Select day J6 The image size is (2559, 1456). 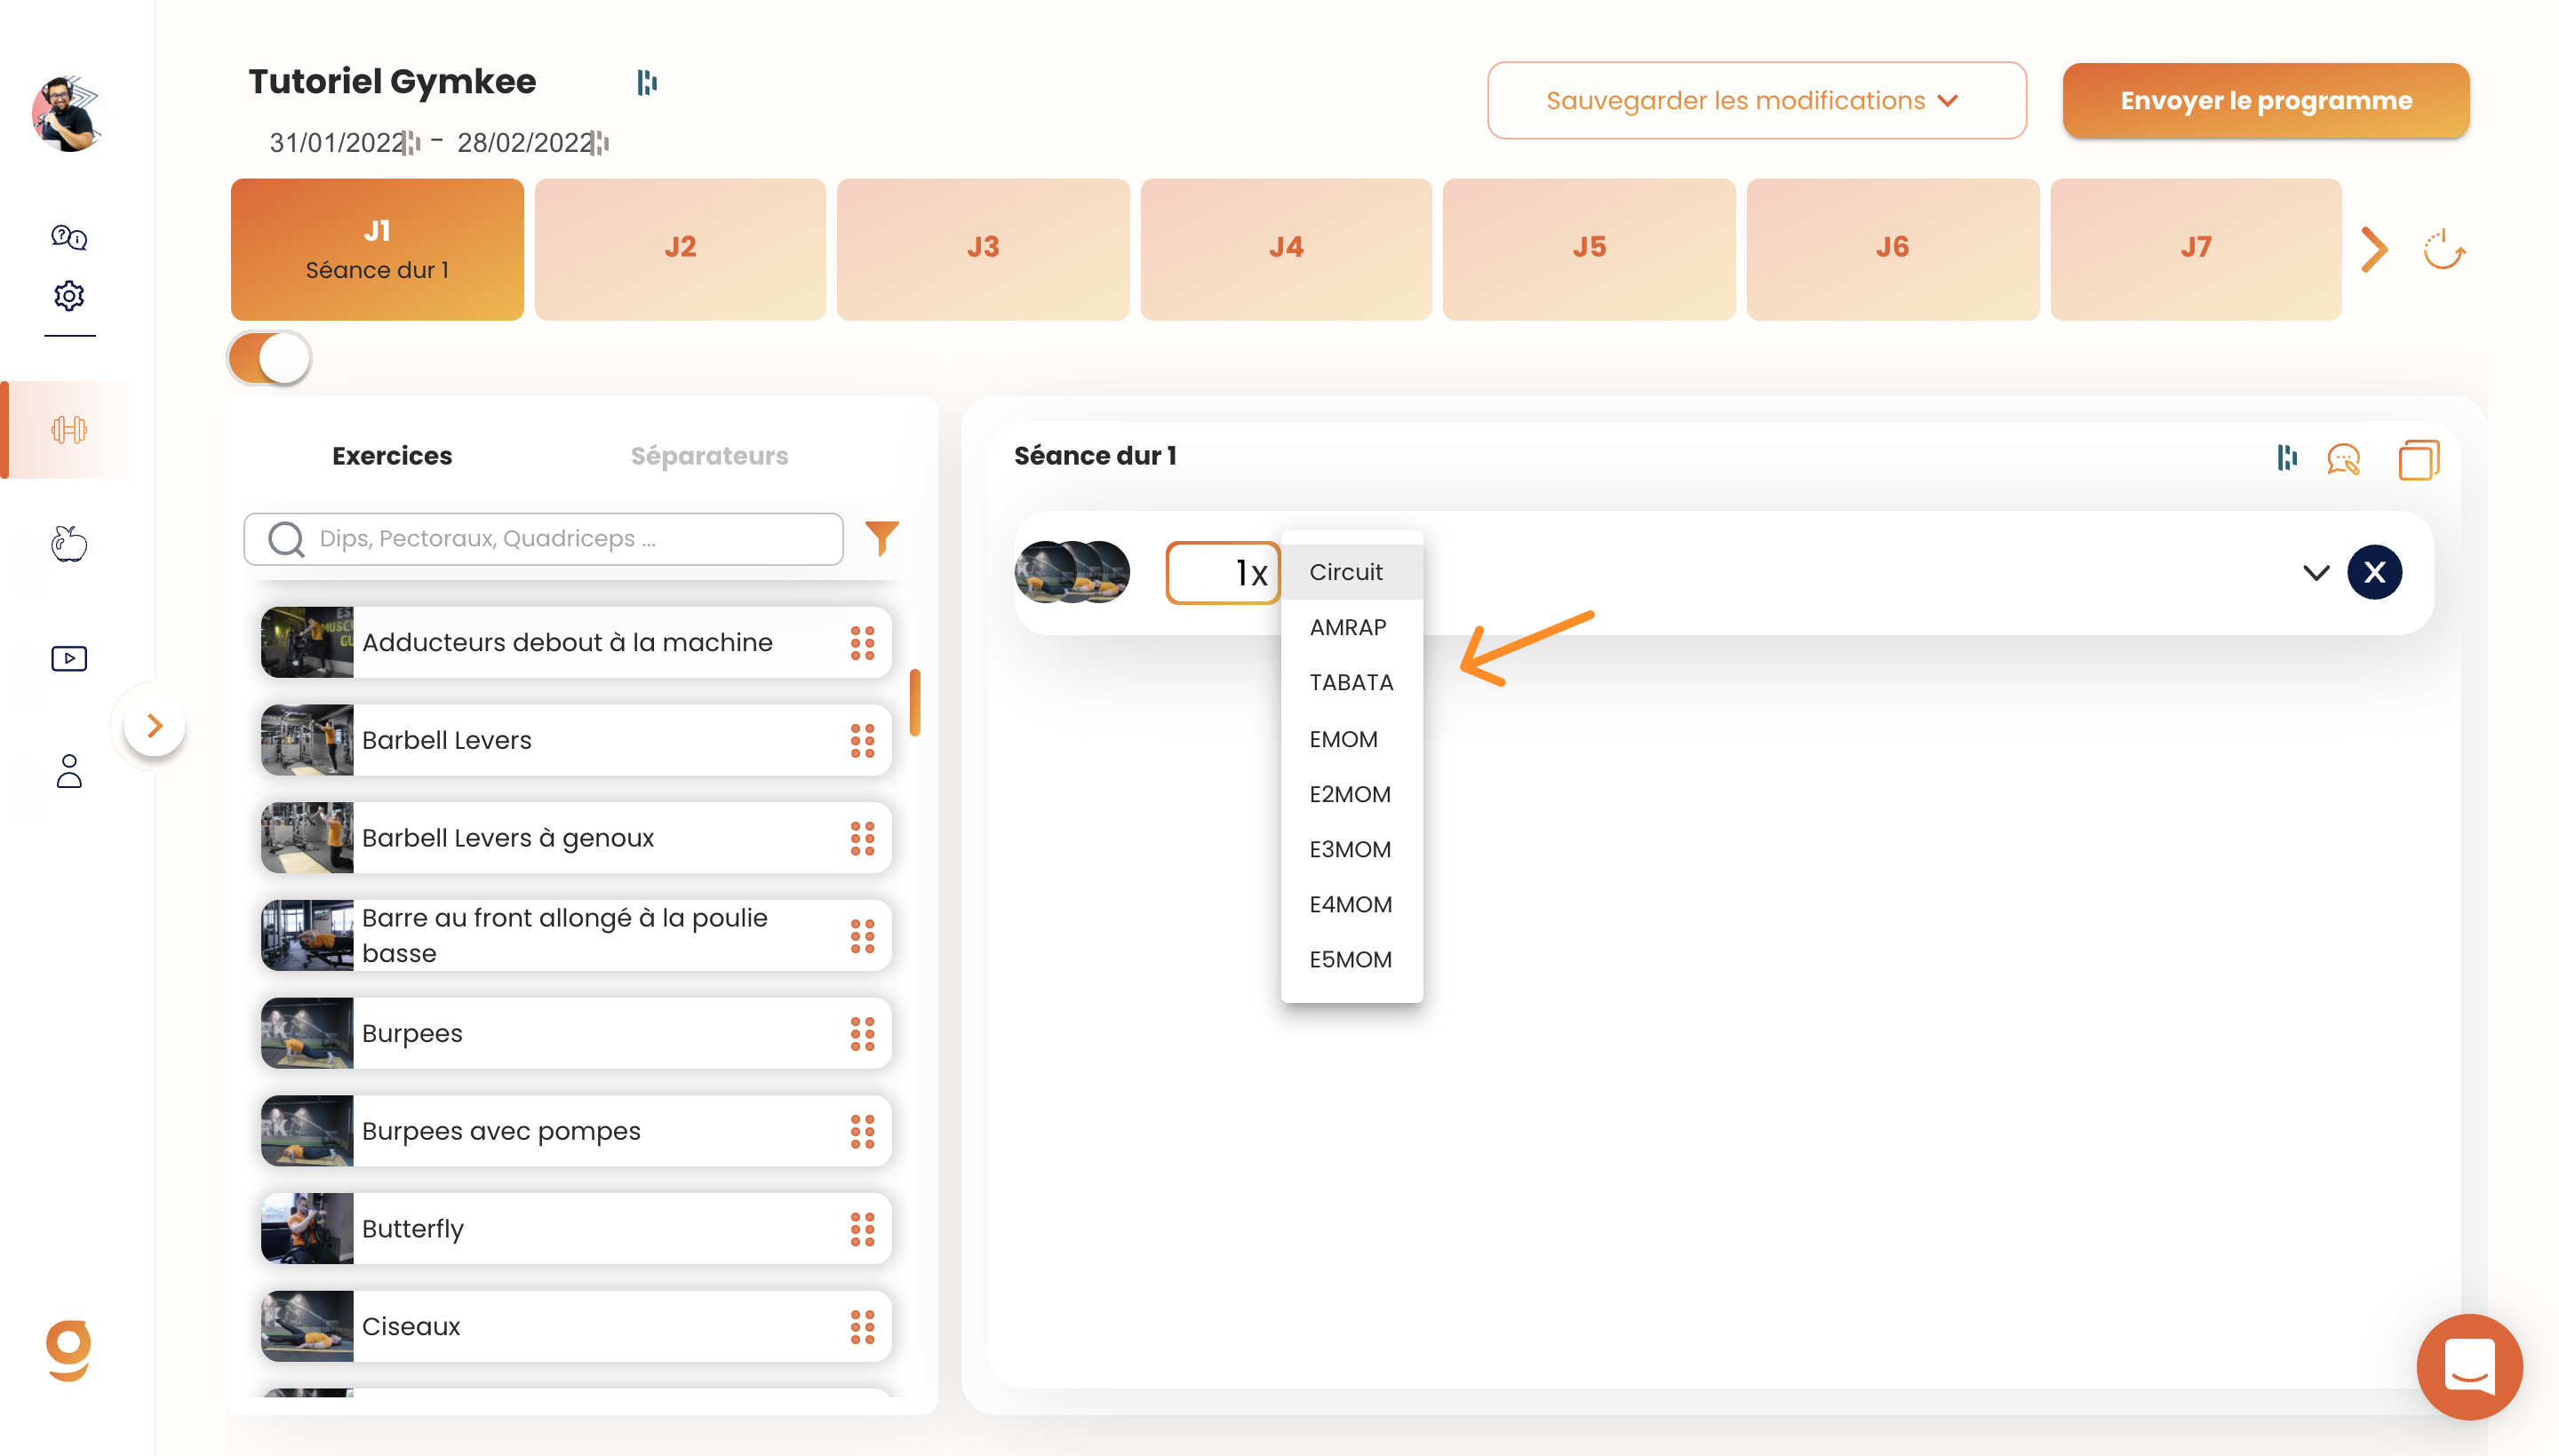click(x=1892, y=250)
